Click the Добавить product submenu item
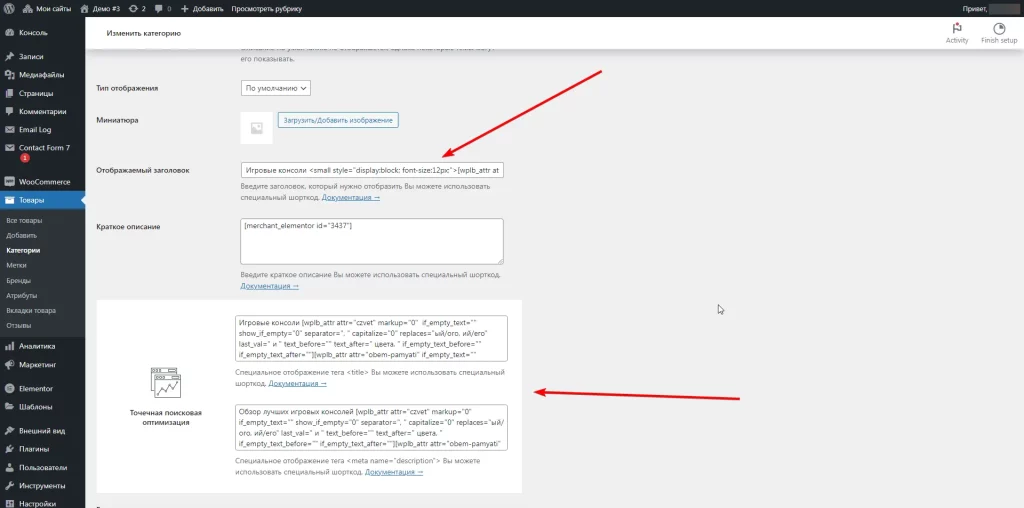Viewport: 1024px width, 508px height. pyautogui.click(x=22, y=235)
